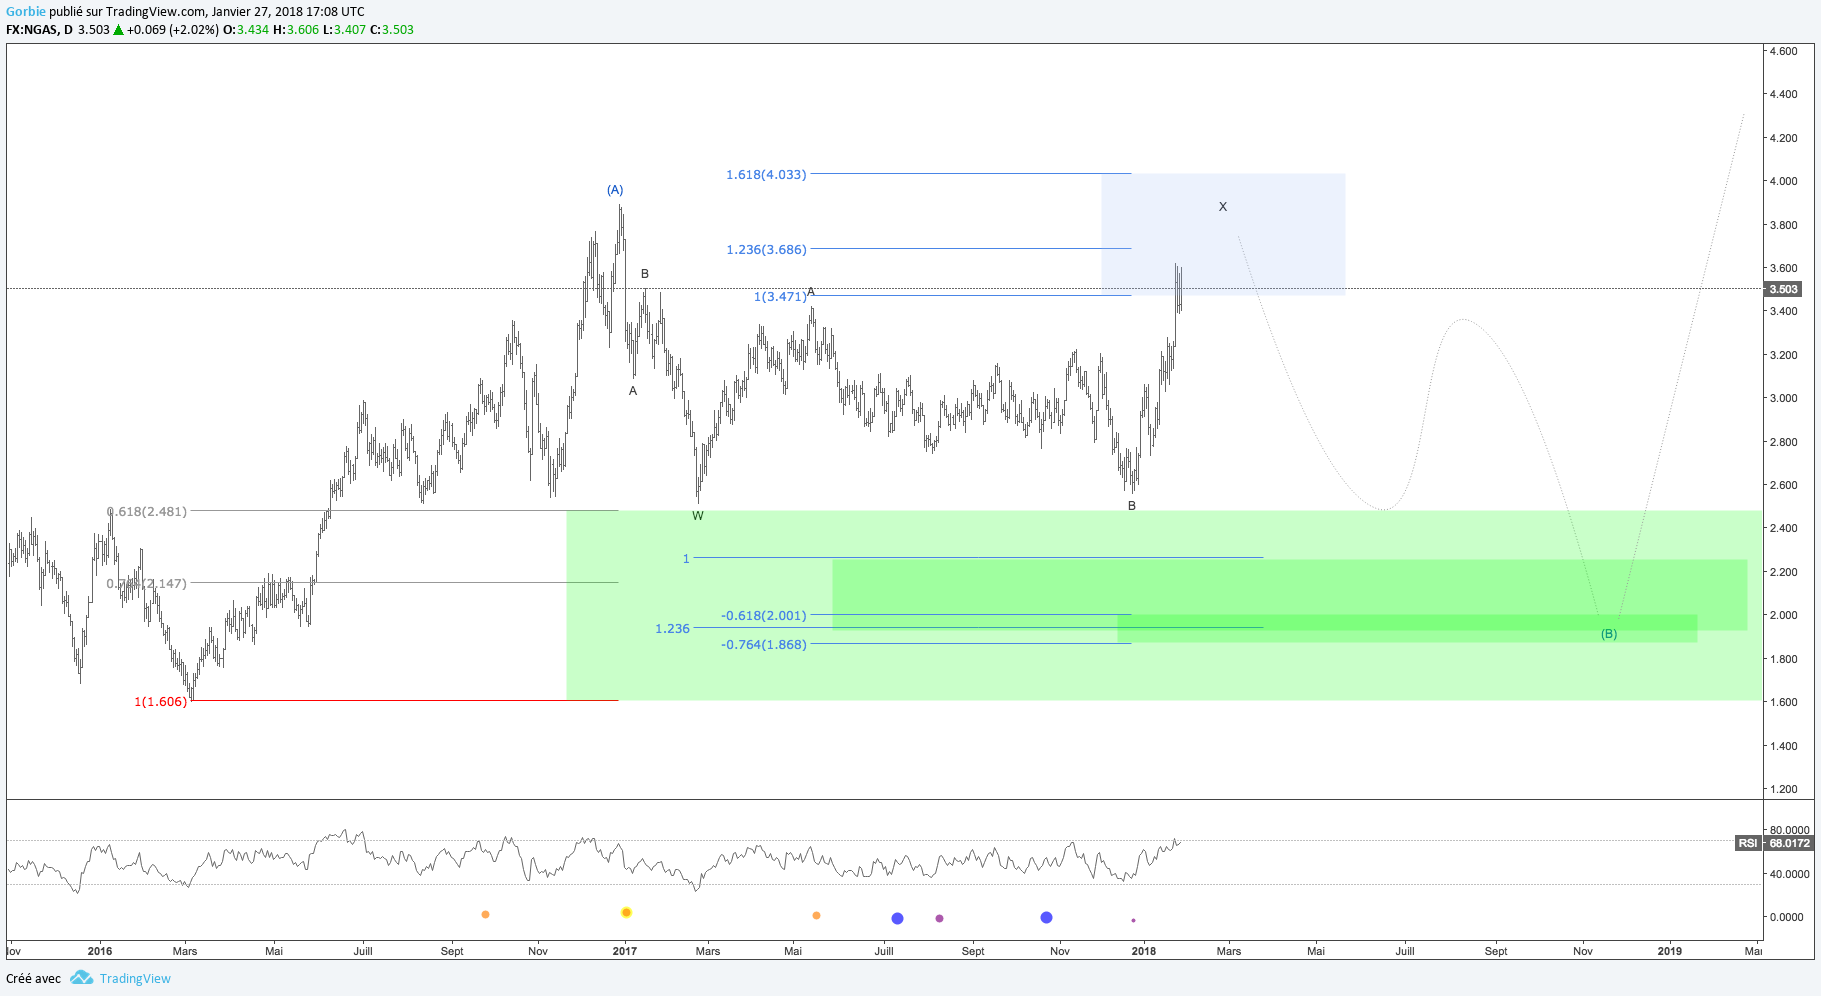Click the large blue dot near Juill 2017
Image resolution: width=1821 pixels, height=996 pixels.
tap(897, 918)
